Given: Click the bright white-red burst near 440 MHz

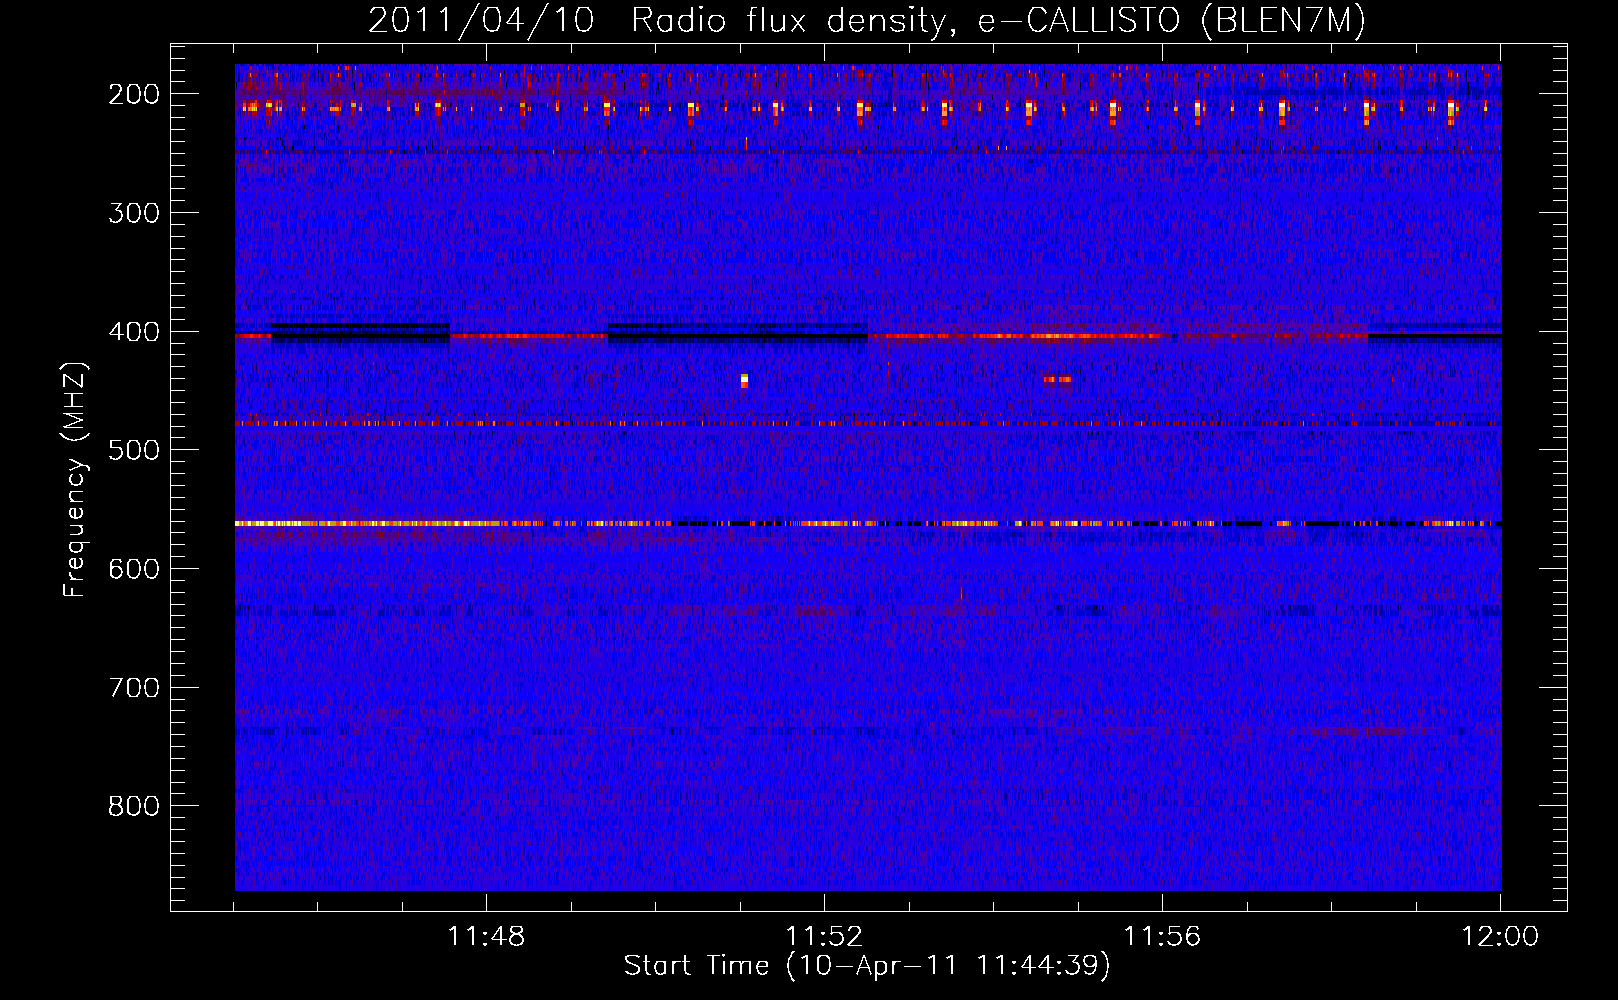Looking at the screenshot, I should coord(744,380).
